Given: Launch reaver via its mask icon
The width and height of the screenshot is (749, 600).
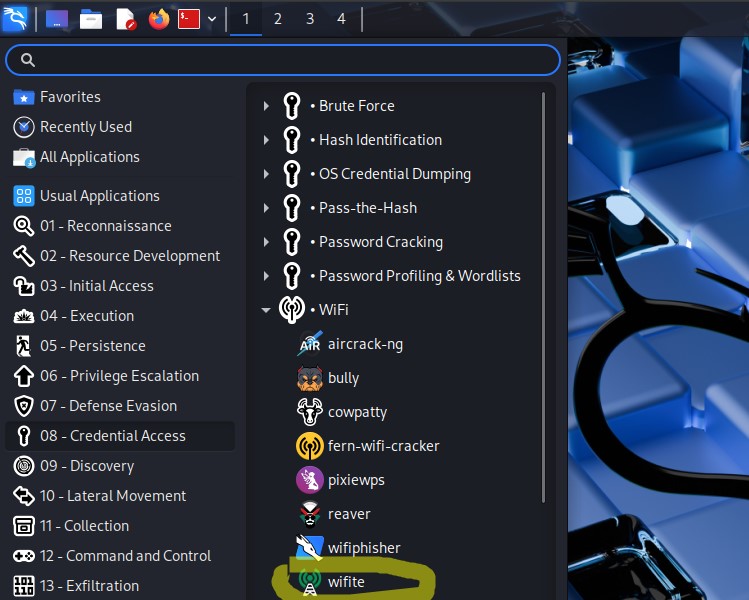Looking at the screenshot, I should coord(310,514).
